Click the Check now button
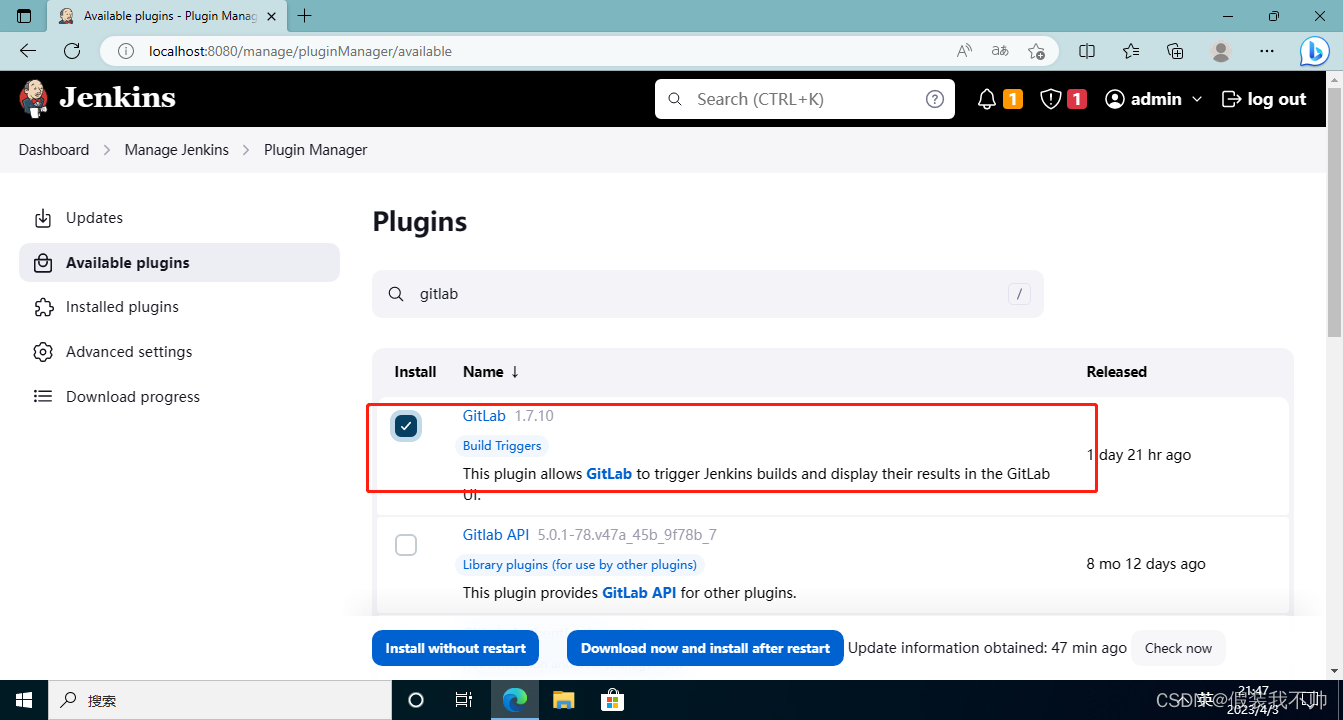The image size is (1343, 720). [1178, 648]
